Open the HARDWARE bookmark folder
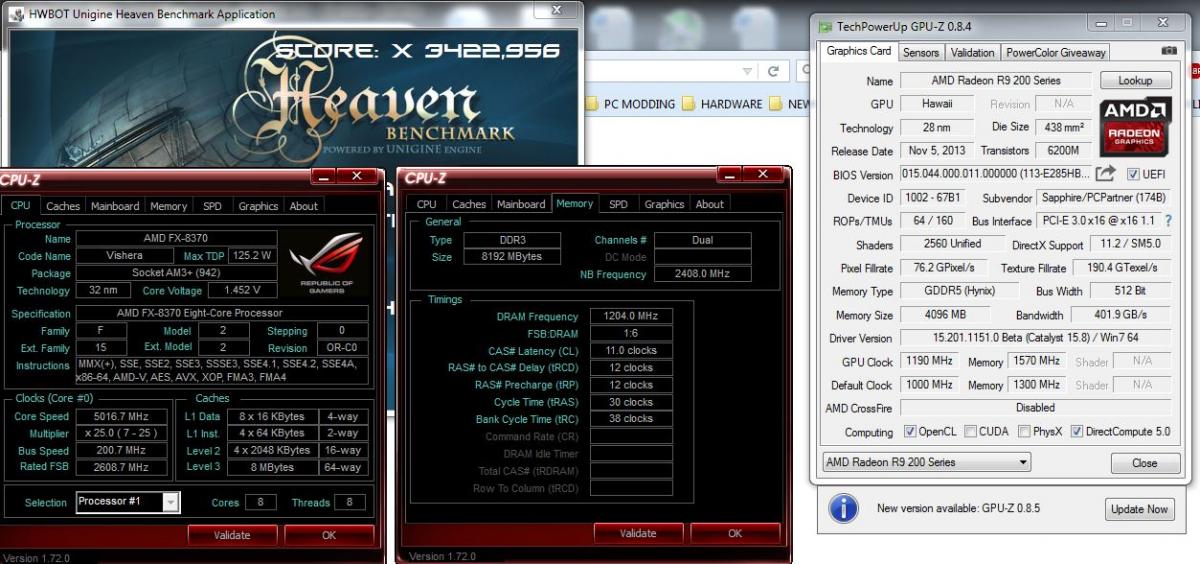This screenshot has width=1200, height=564. (722, 103)
